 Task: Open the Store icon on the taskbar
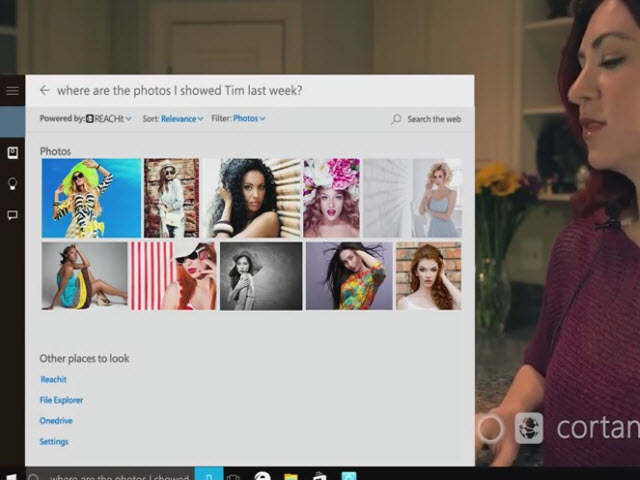point(319,475)
